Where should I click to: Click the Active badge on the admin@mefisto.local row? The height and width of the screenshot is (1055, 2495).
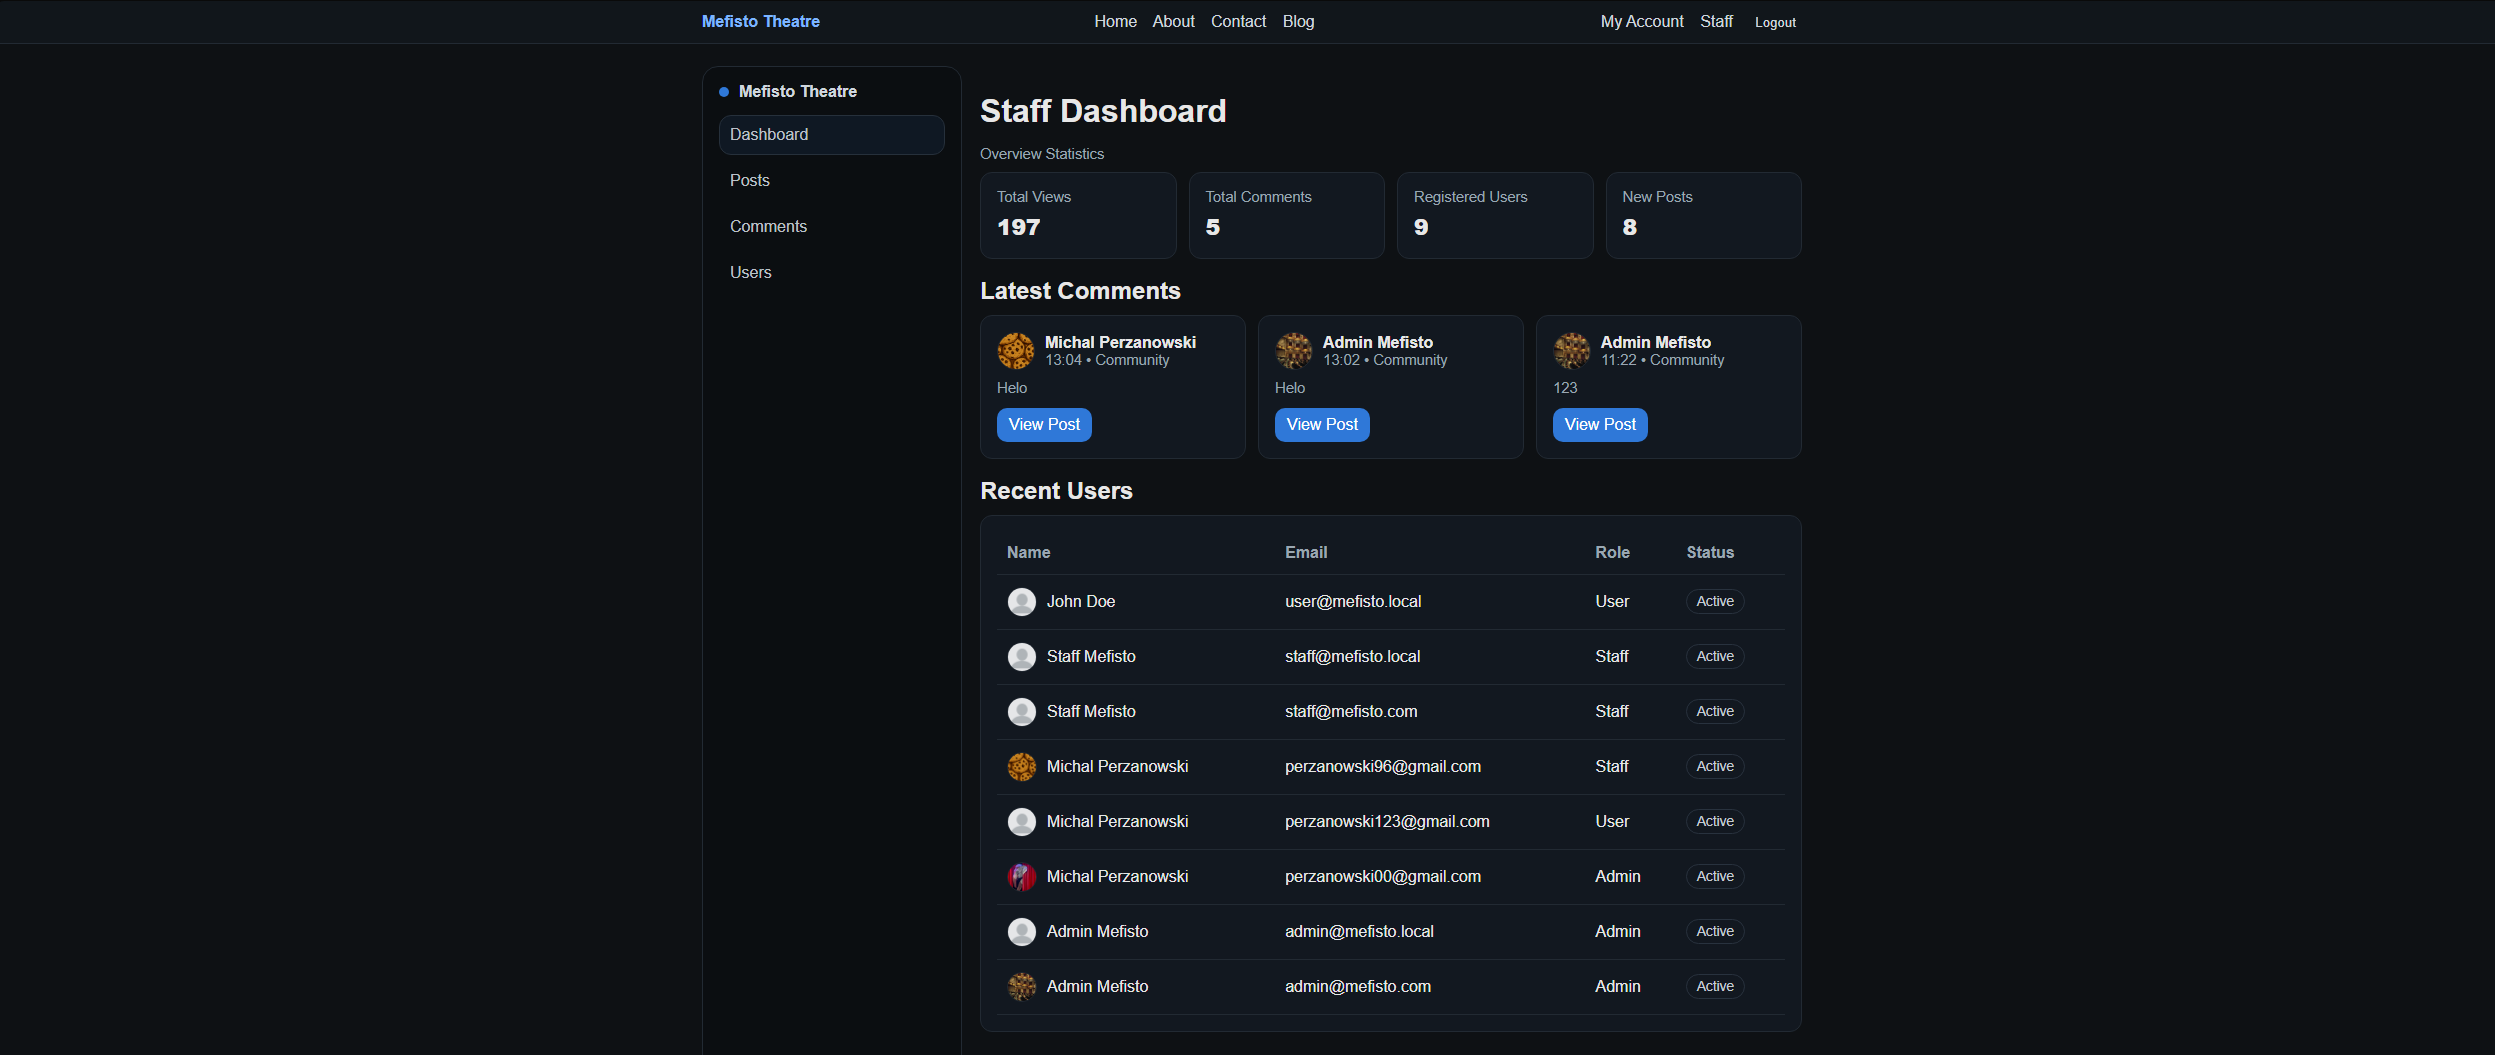(x=1714, y=931)
